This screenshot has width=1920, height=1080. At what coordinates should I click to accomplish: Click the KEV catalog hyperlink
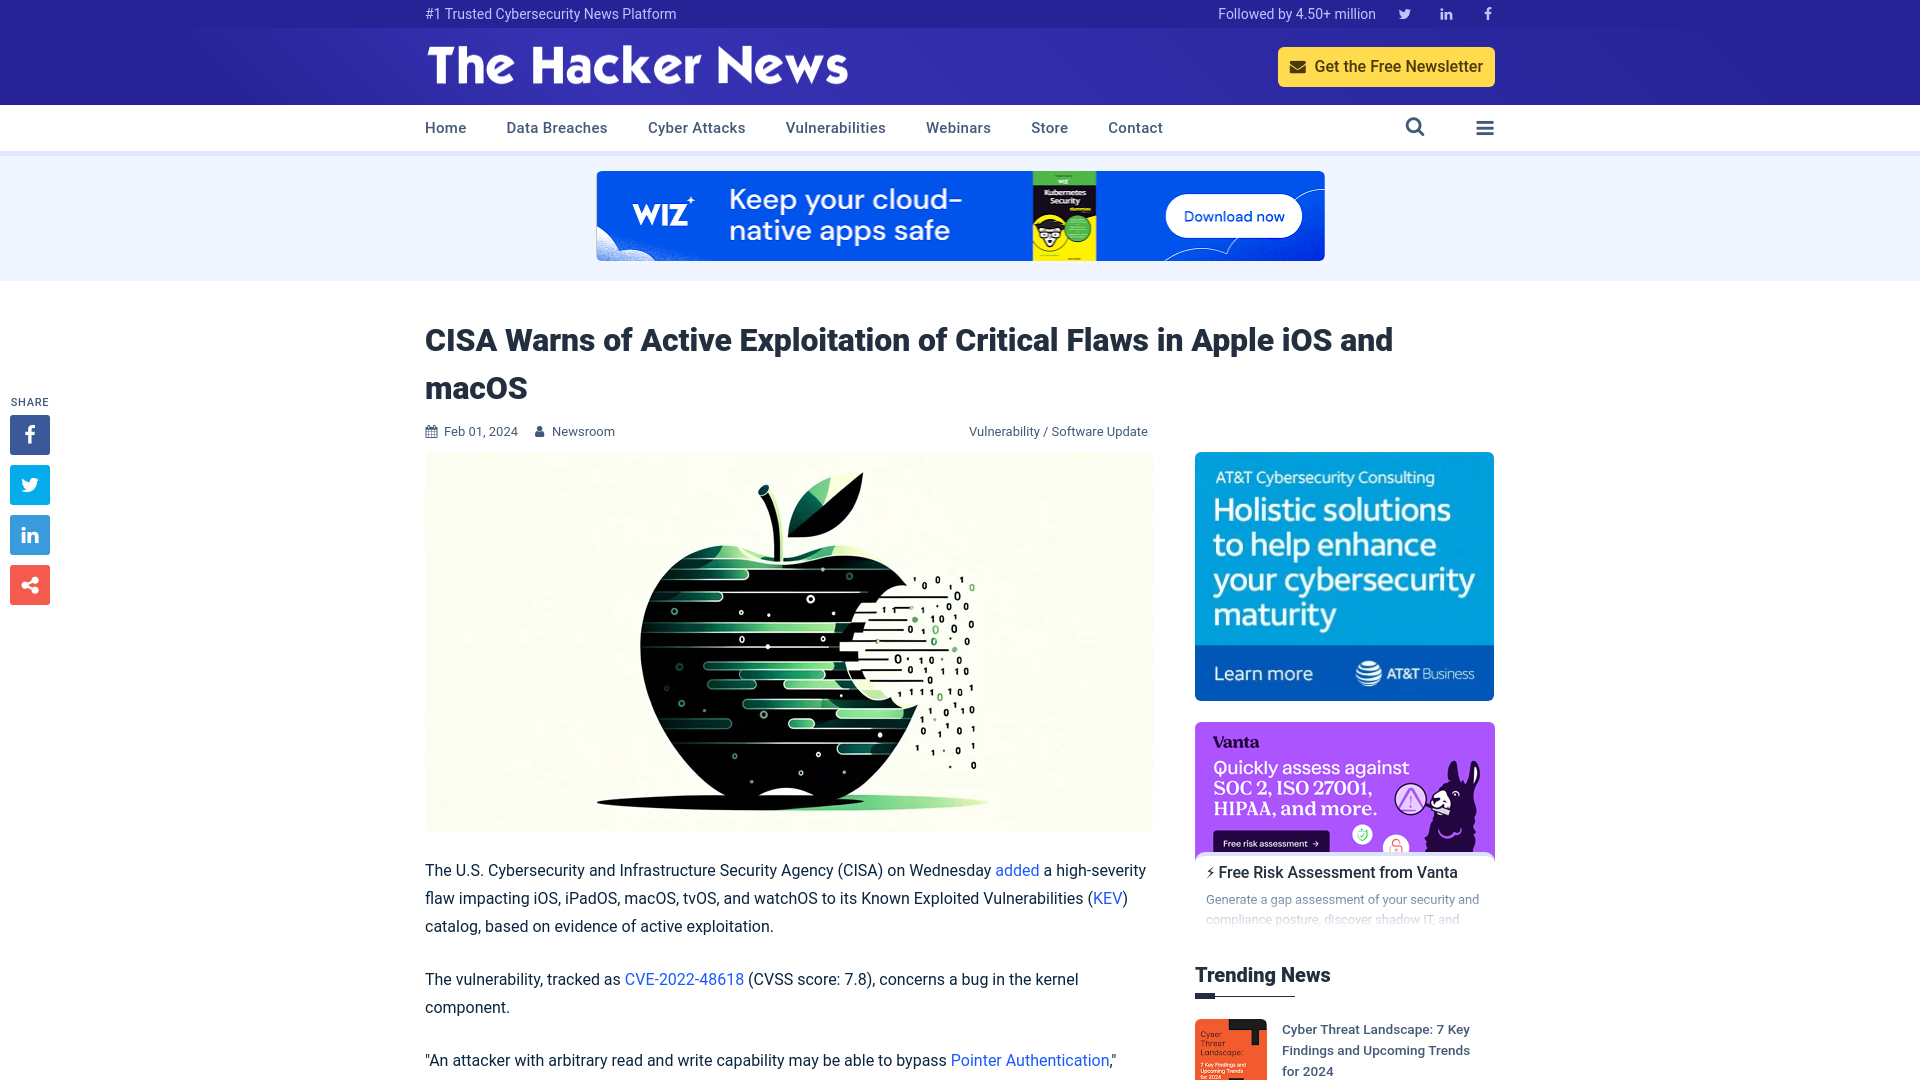1108,898
